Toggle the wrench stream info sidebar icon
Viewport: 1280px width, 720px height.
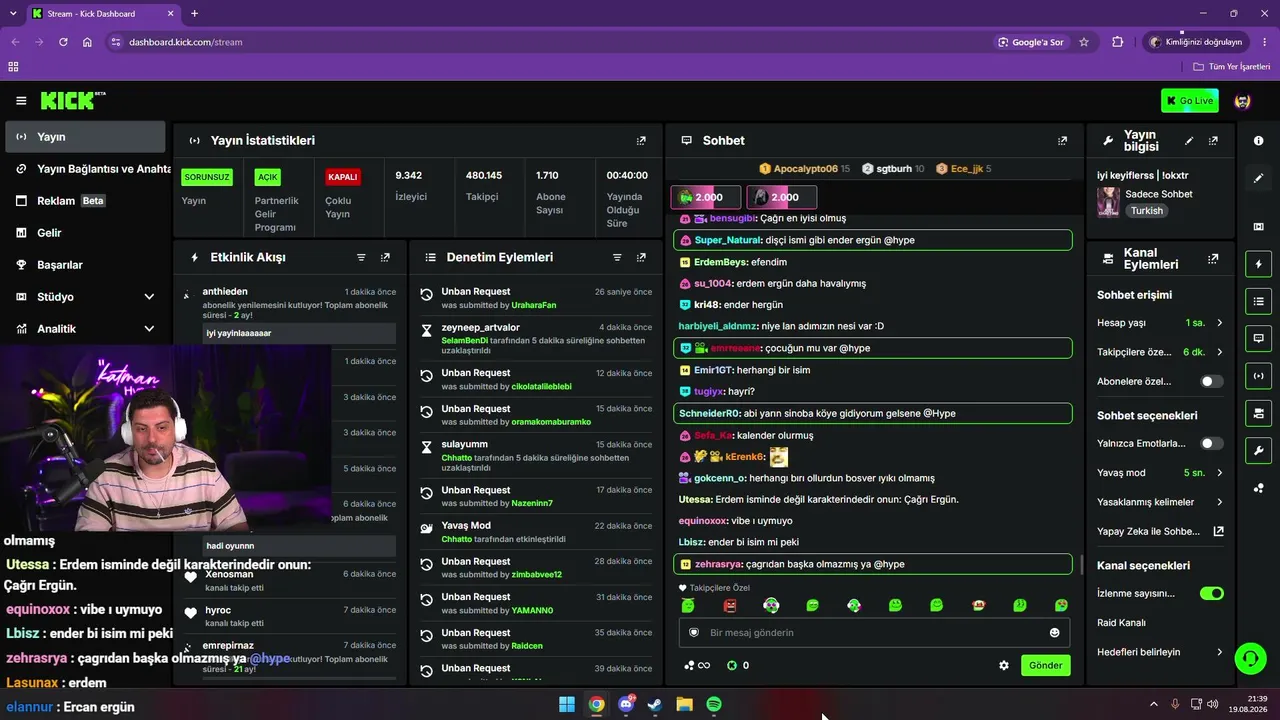tap(1258, 450)
